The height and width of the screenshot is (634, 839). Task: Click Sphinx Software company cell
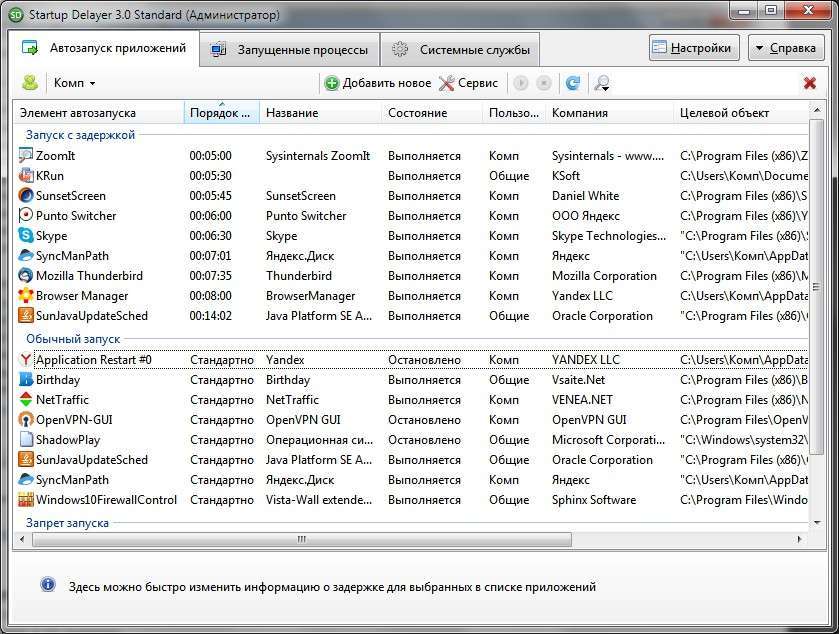(594, 500)
